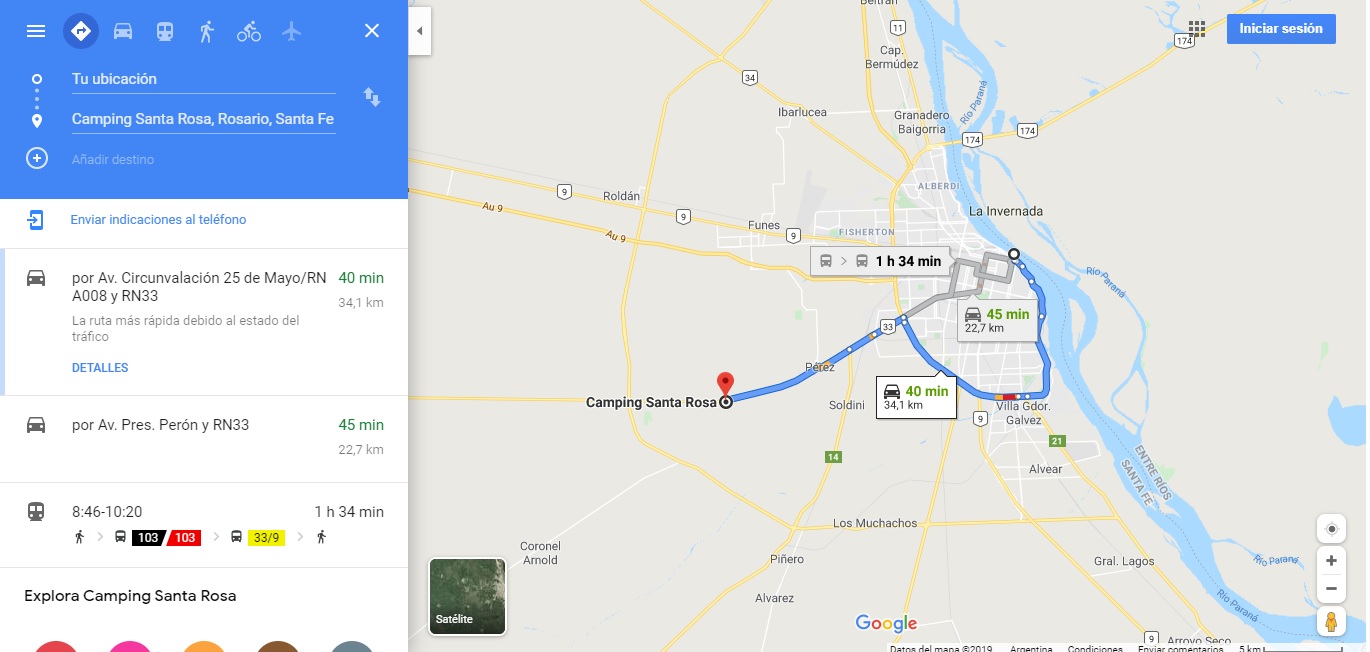
Task: Swap origin and destination with reverse arrows
Action: click(x=372, y=97)
